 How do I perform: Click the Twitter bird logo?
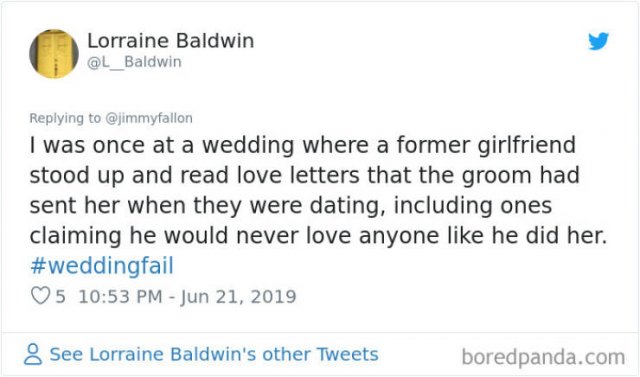[x=598, y=41]
